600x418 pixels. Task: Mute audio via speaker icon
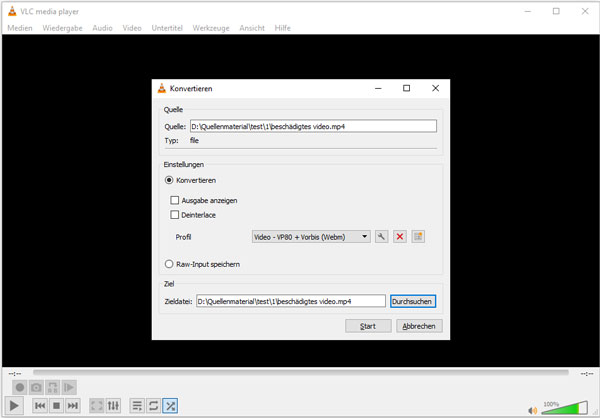533,410
